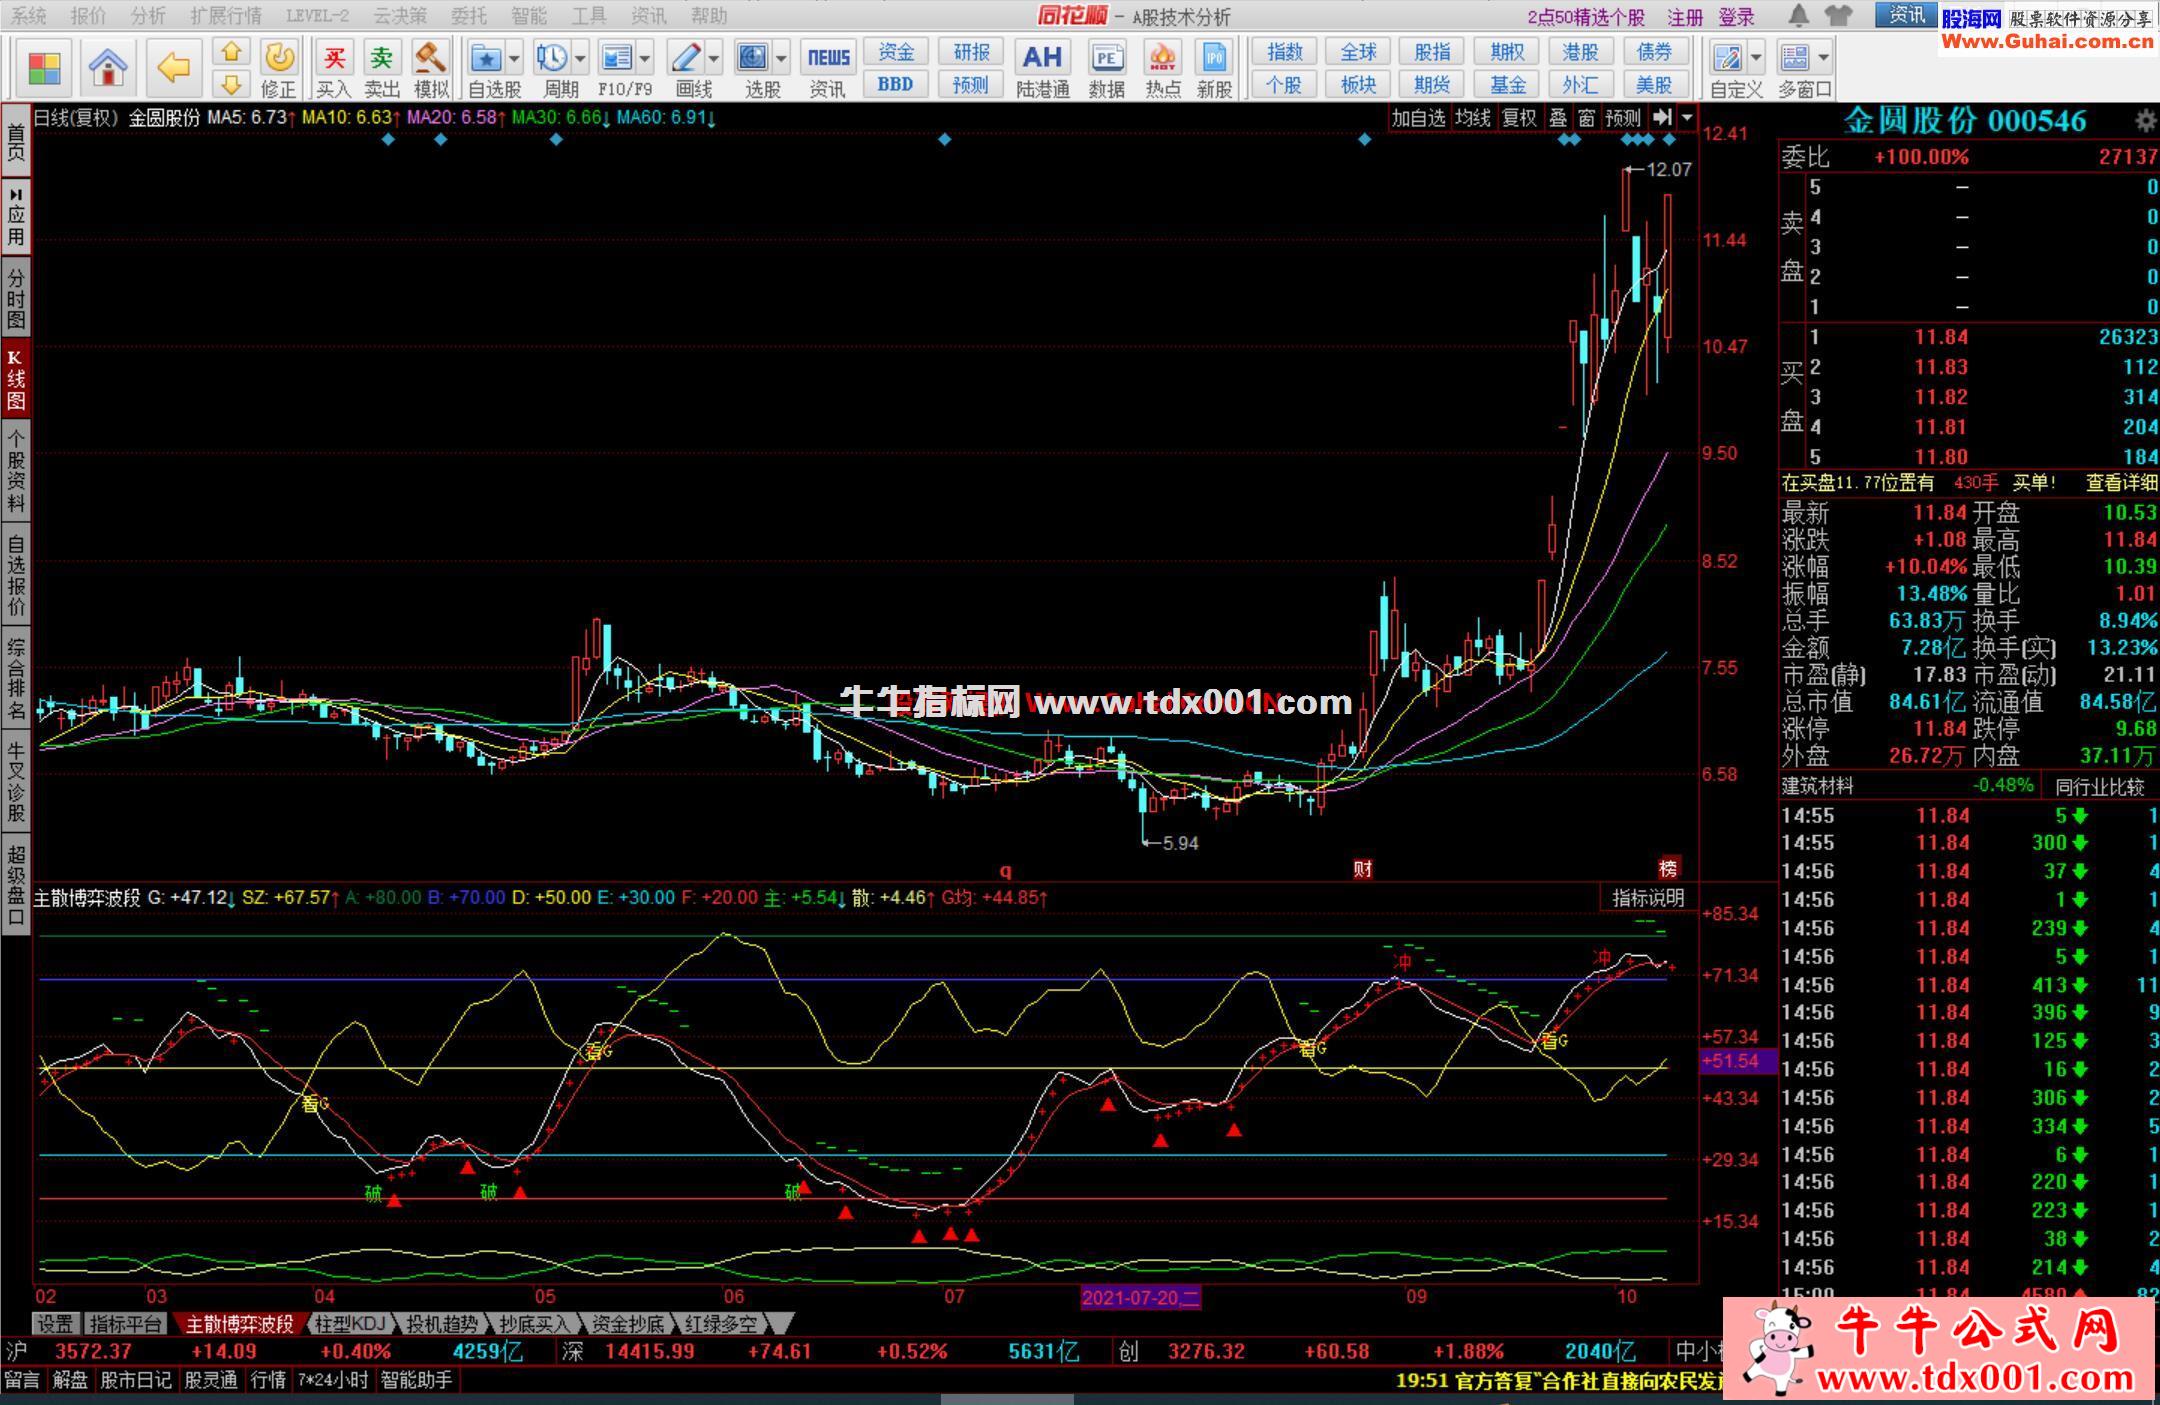Expand the F10/F9 dropdown arrow

click(x=644, y=58)
